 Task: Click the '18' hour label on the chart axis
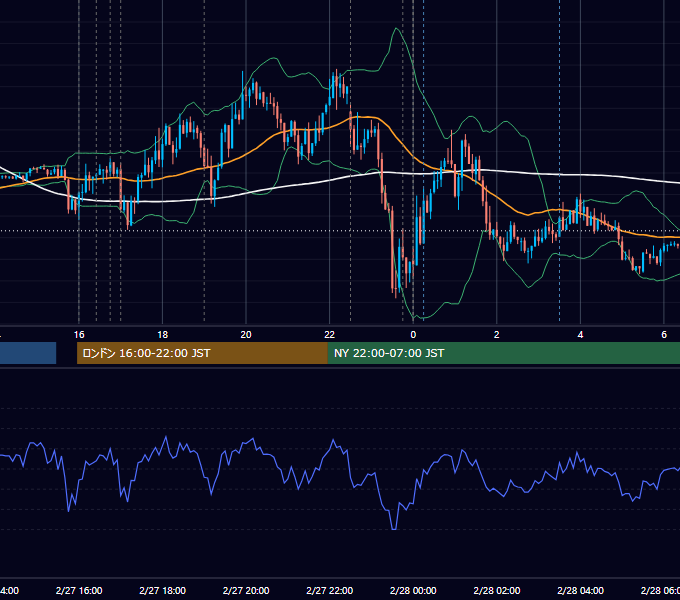coord(163,335)
